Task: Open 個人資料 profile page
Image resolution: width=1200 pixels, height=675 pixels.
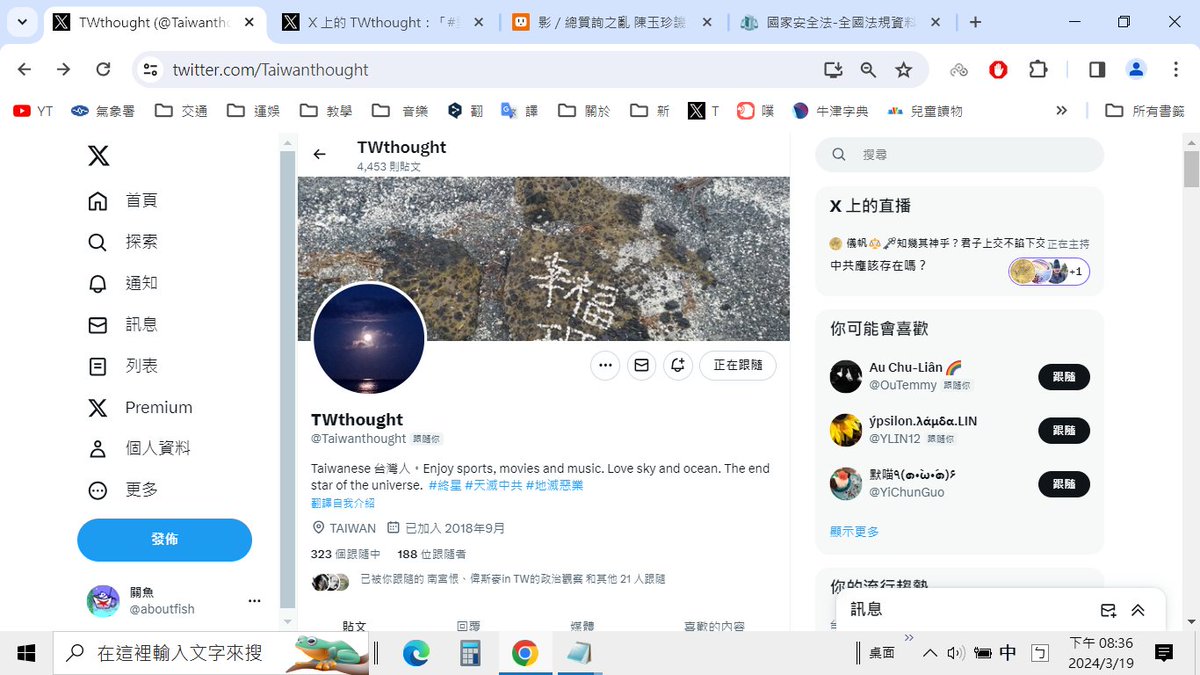Action: pyautogui.click(x=139, y=448)
